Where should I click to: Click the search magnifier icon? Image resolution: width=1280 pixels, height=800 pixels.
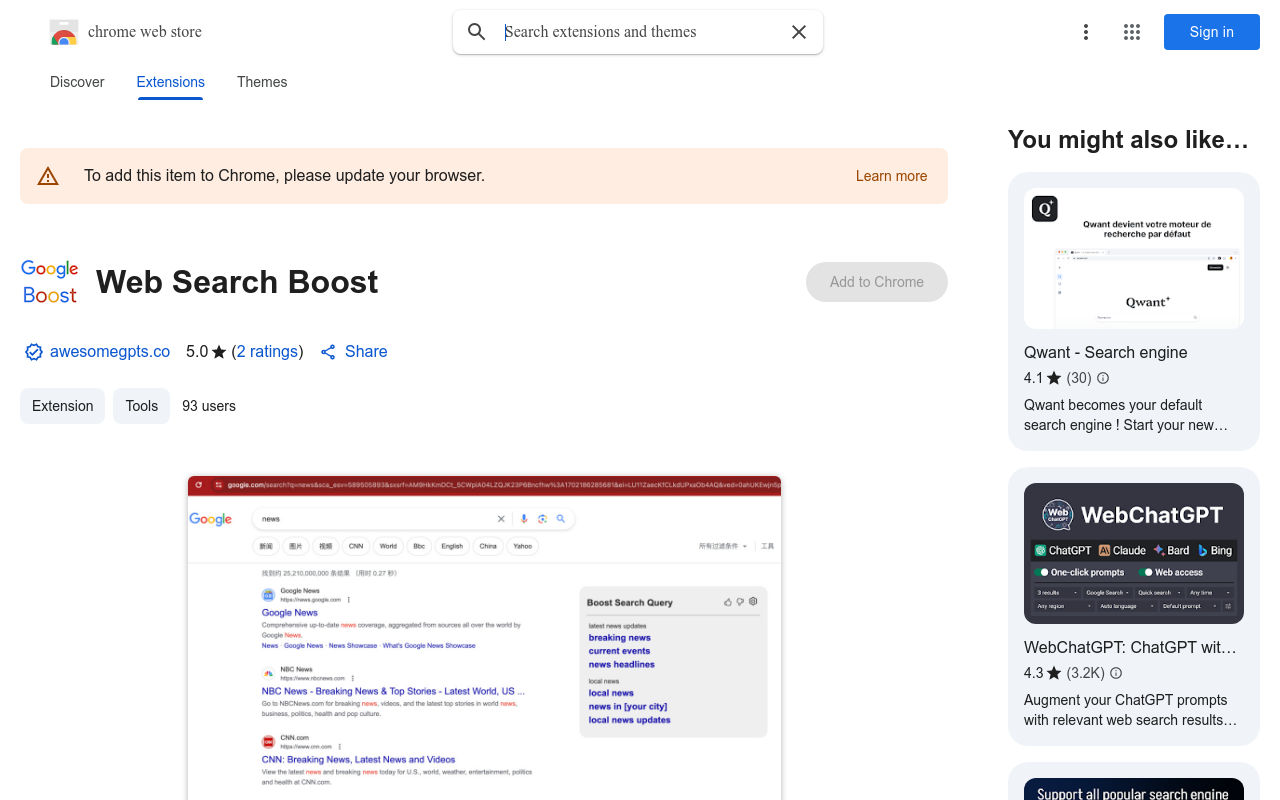(477, 31)
